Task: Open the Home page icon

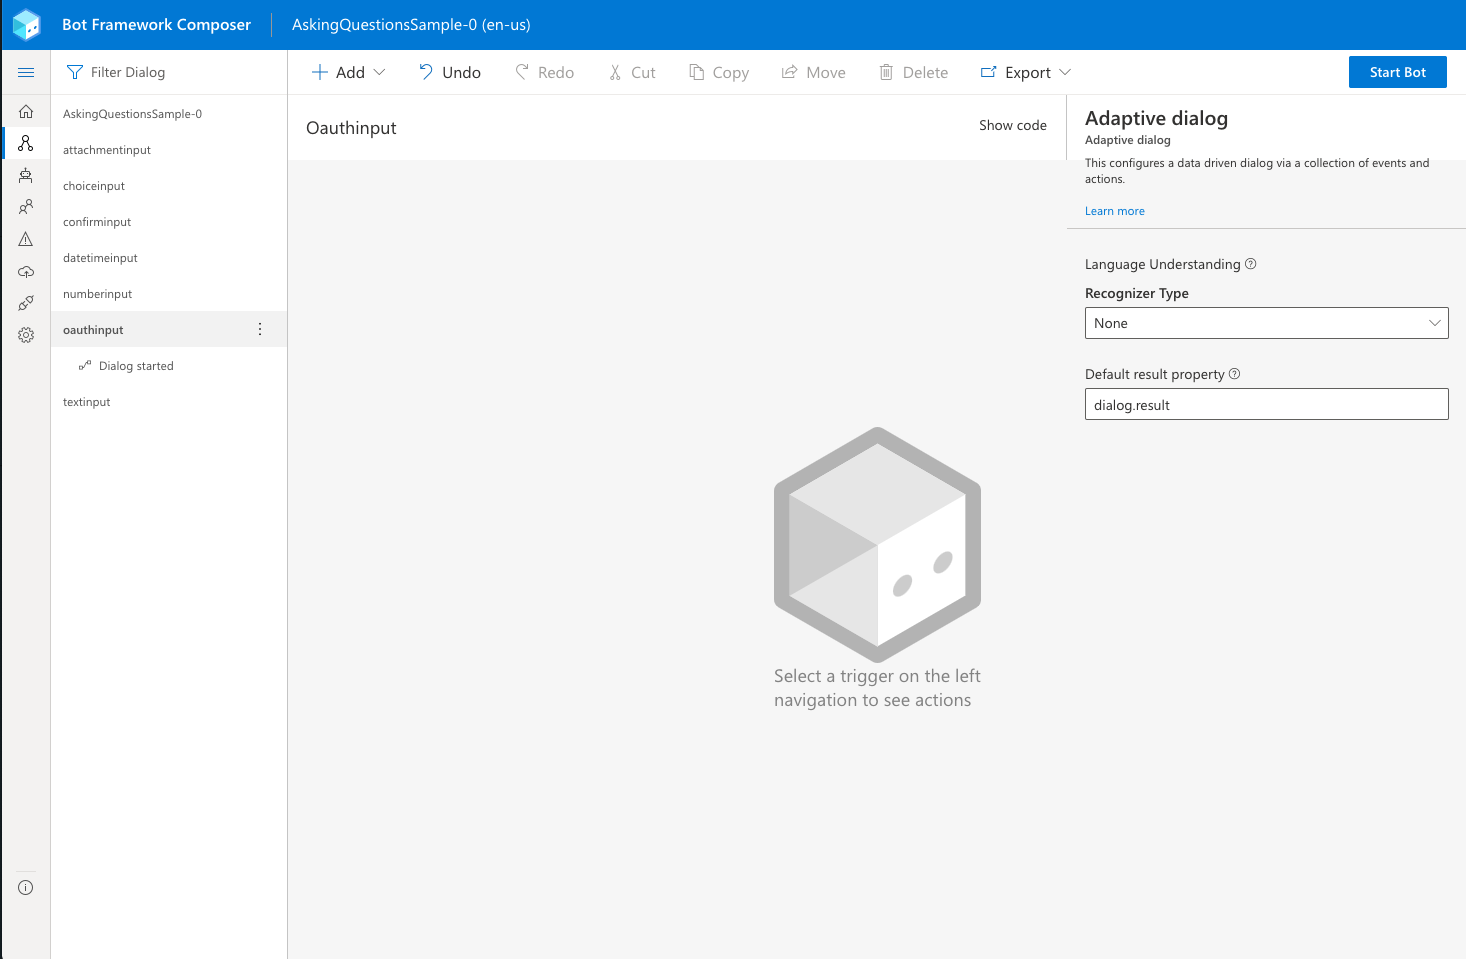Action: click(26, 111)
